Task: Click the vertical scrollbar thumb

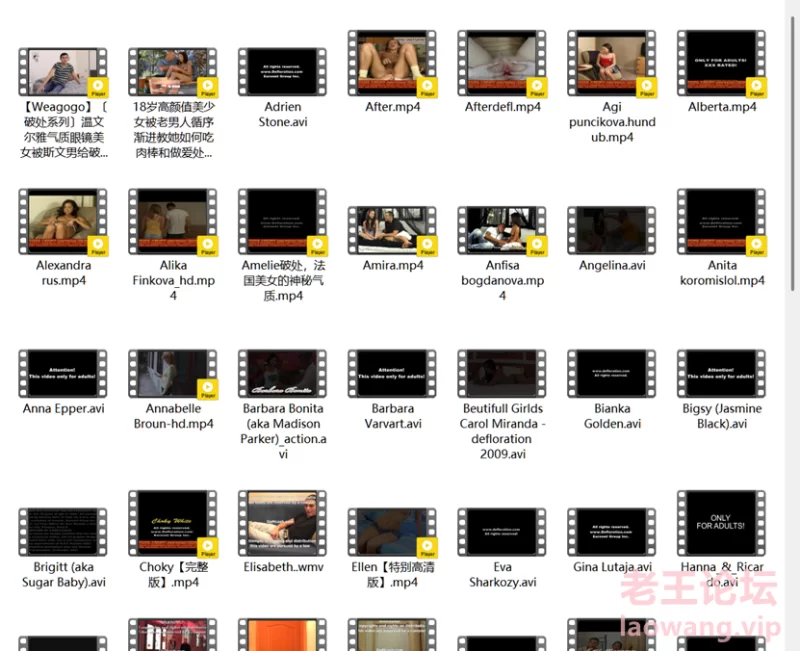Action: tap(792, 153)
